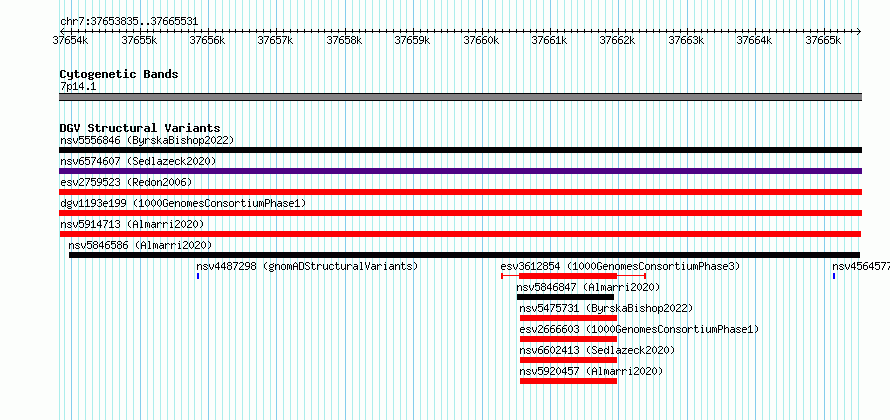890x420 pixels.
Task: Click the 37663k ruler label
Action: tap(686, 40)
